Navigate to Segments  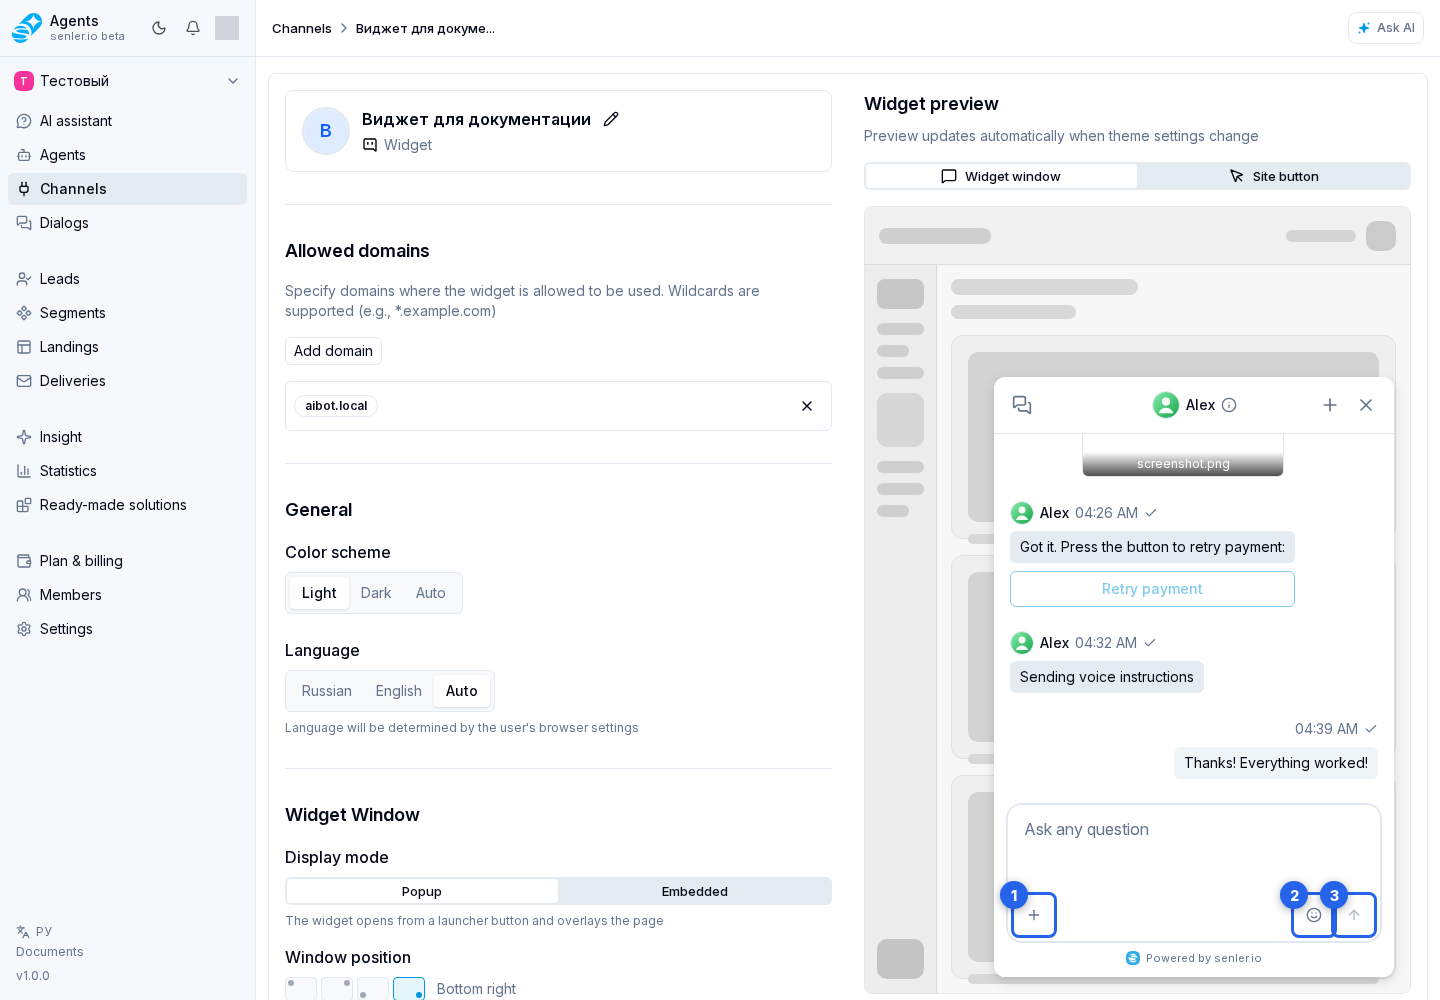(127, 313)
